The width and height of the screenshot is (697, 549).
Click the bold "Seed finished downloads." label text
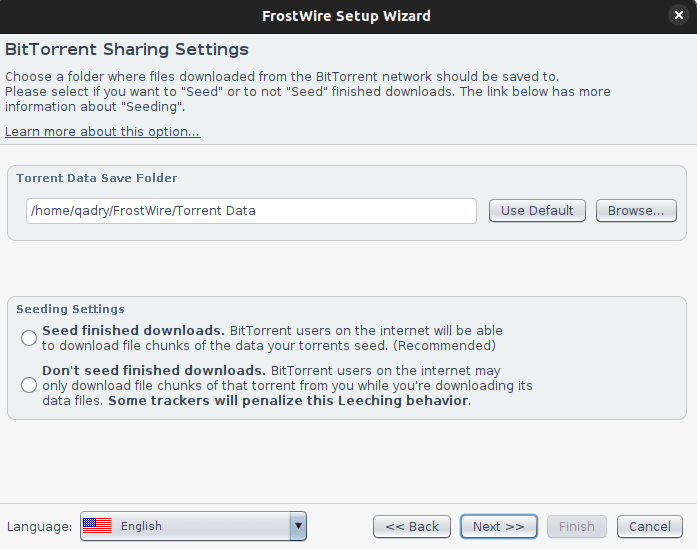coord(133,331)
